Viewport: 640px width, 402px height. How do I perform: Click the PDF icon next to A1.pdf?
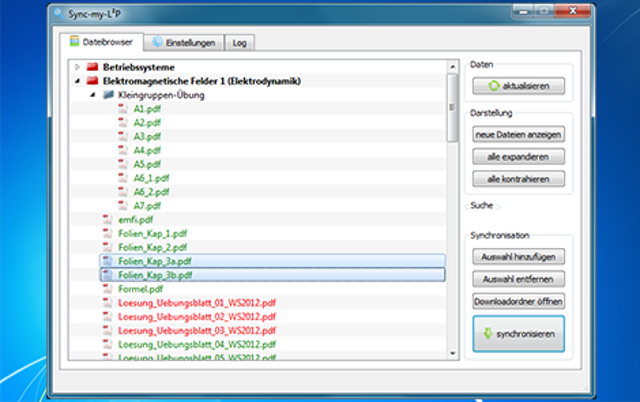coord(123,109)
